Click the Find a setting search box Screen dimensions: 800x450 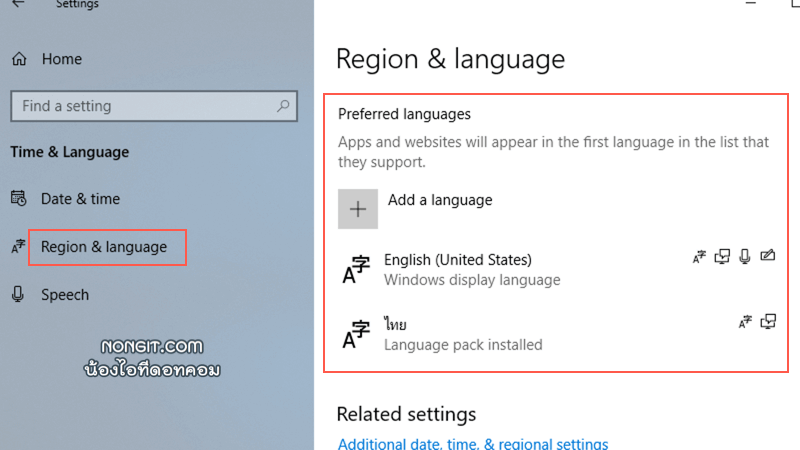pyautogui.click(x=154, y=106)
